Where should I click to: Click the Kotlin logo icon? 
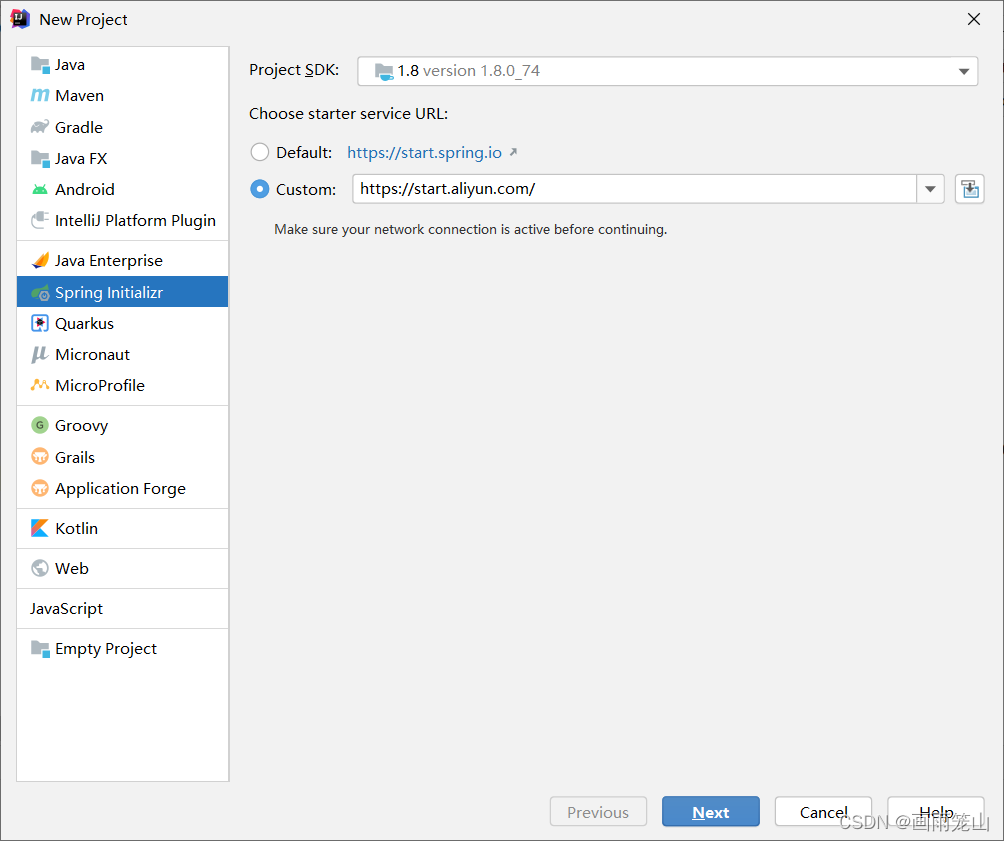[40, 528]
